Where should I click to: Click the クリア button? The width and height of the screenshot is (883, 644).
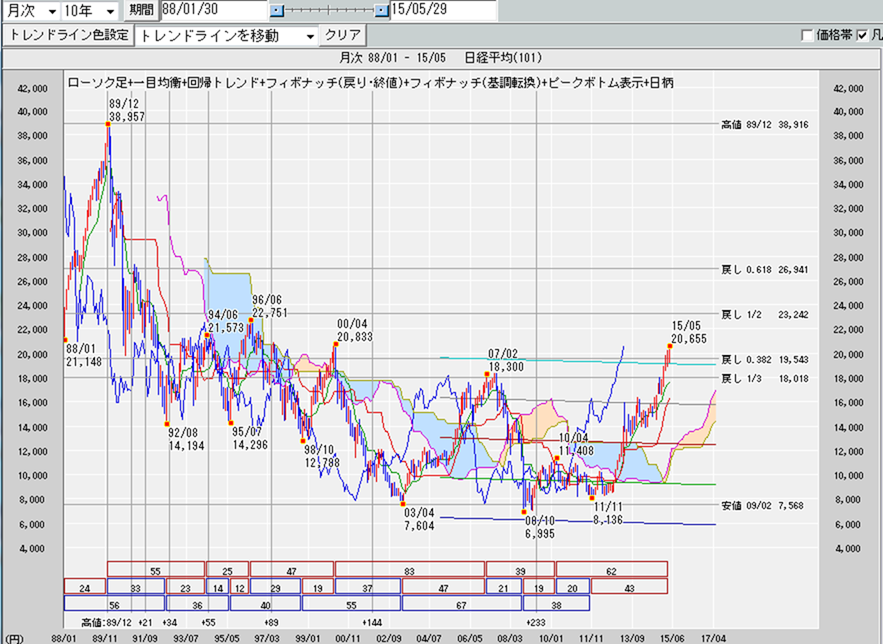[342, 35]
